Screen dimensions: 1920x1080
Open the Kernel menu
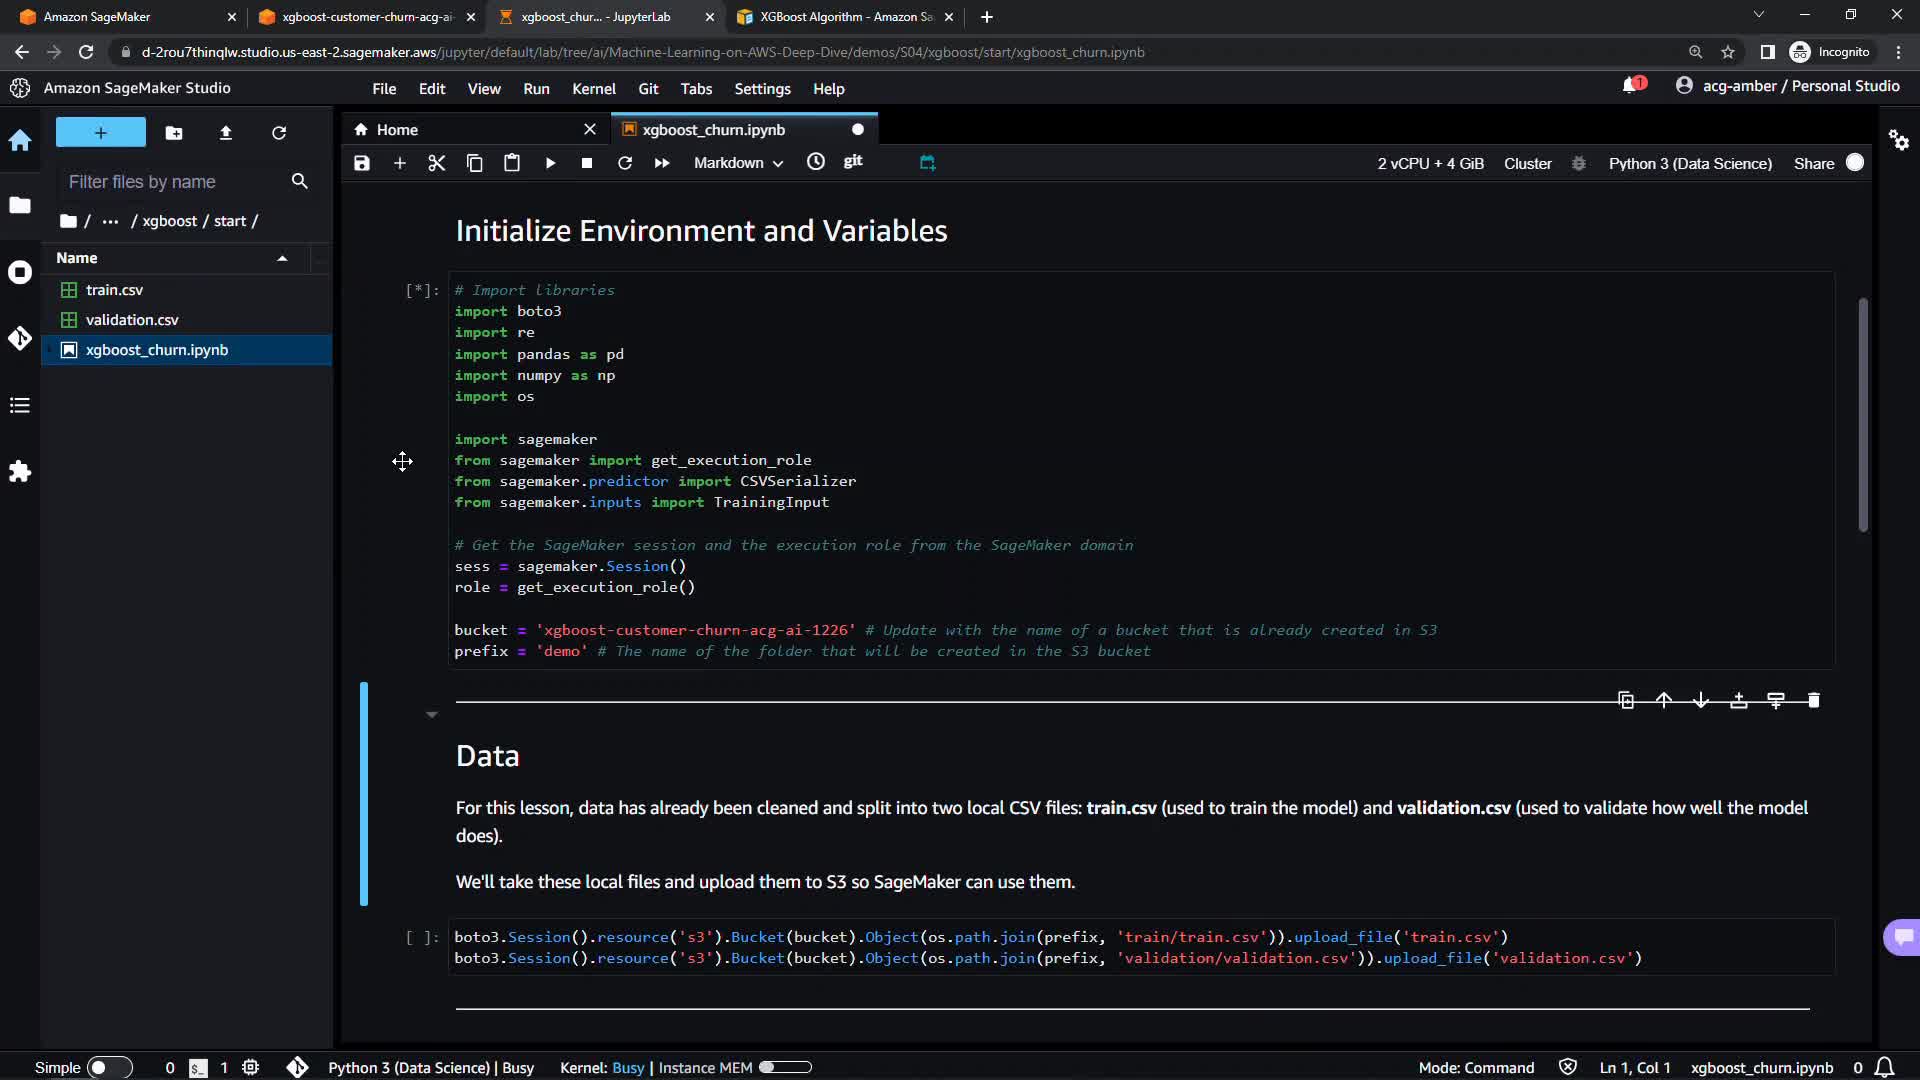[593, 89]
